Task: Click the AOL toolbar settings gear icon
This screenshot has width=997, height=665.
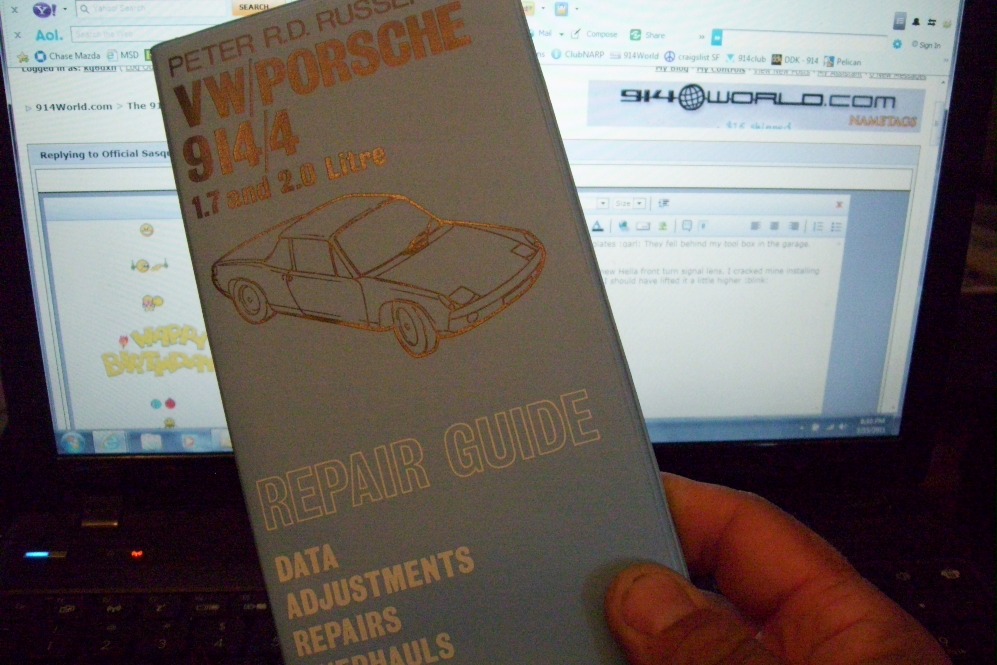Action: point(897,44)
